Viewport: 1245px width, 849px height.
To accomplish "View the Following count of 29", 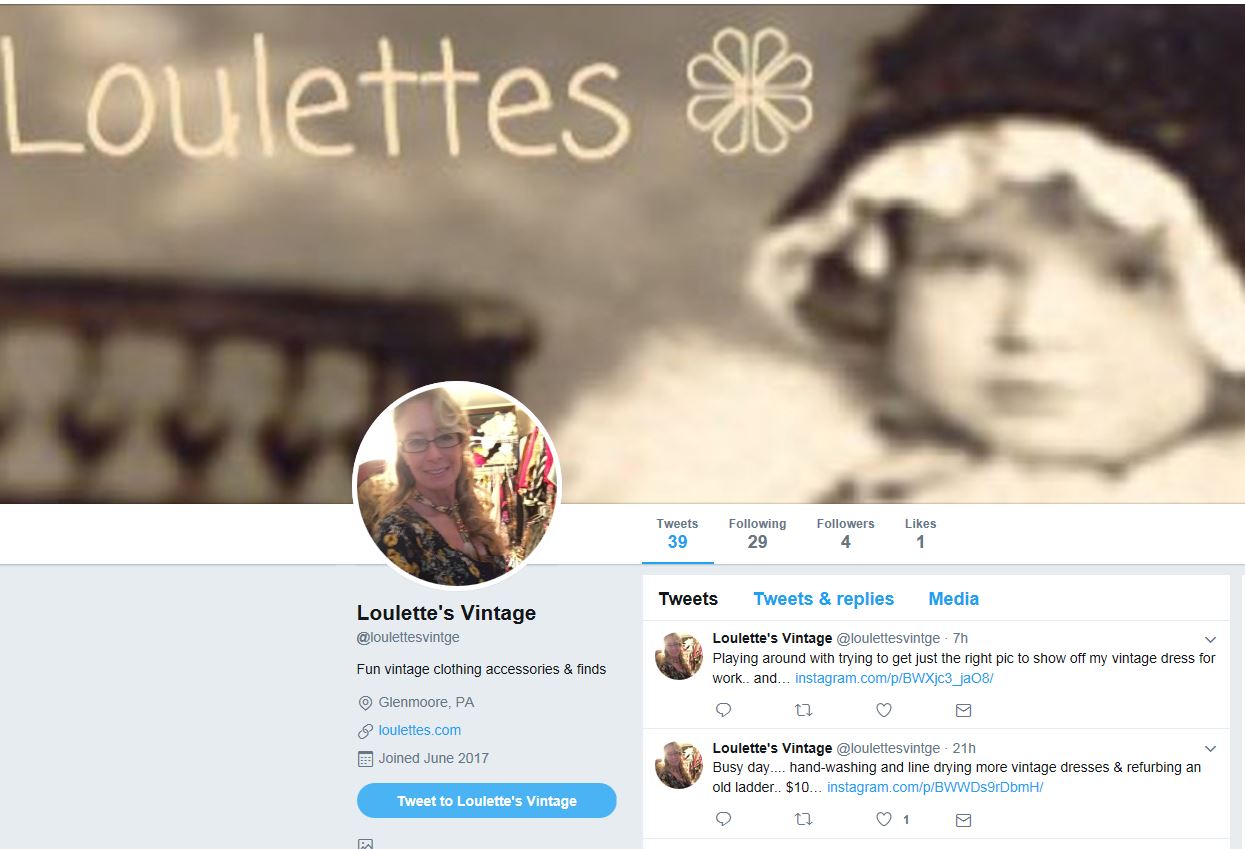I will click(757, 534).
